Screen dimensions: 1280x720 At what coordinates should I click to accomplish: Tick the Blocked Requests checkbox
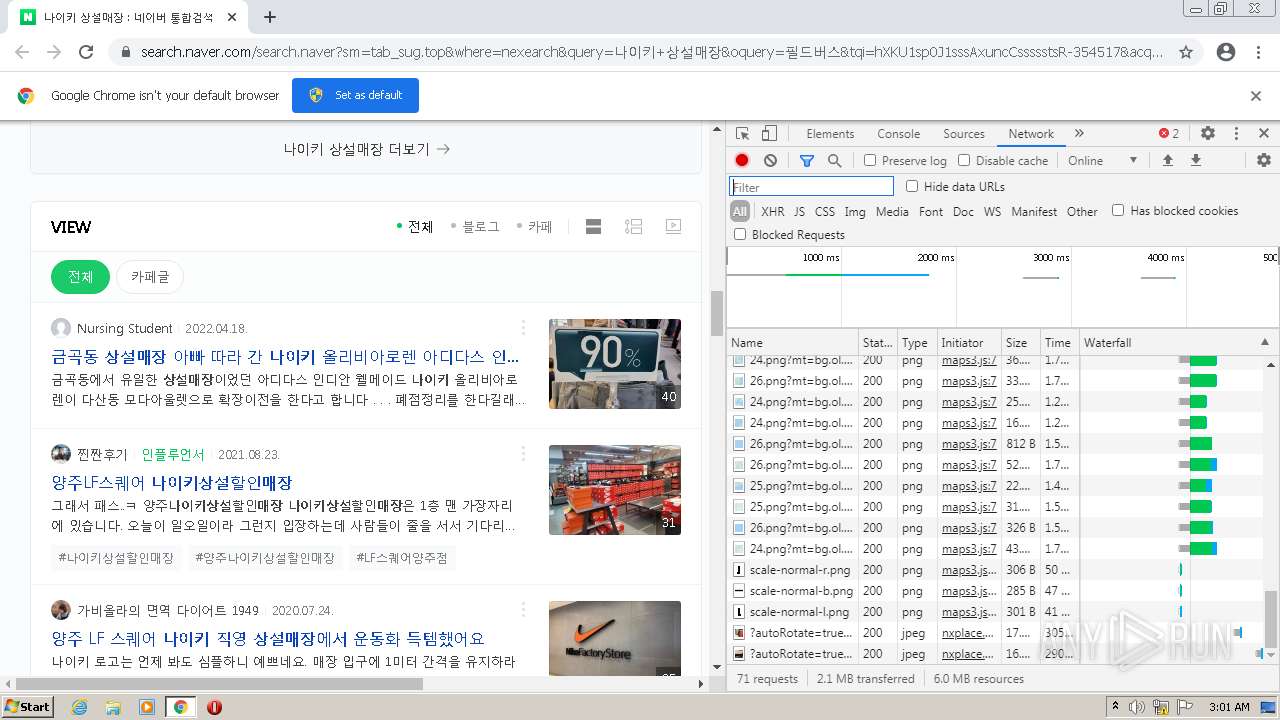point(740,234)
